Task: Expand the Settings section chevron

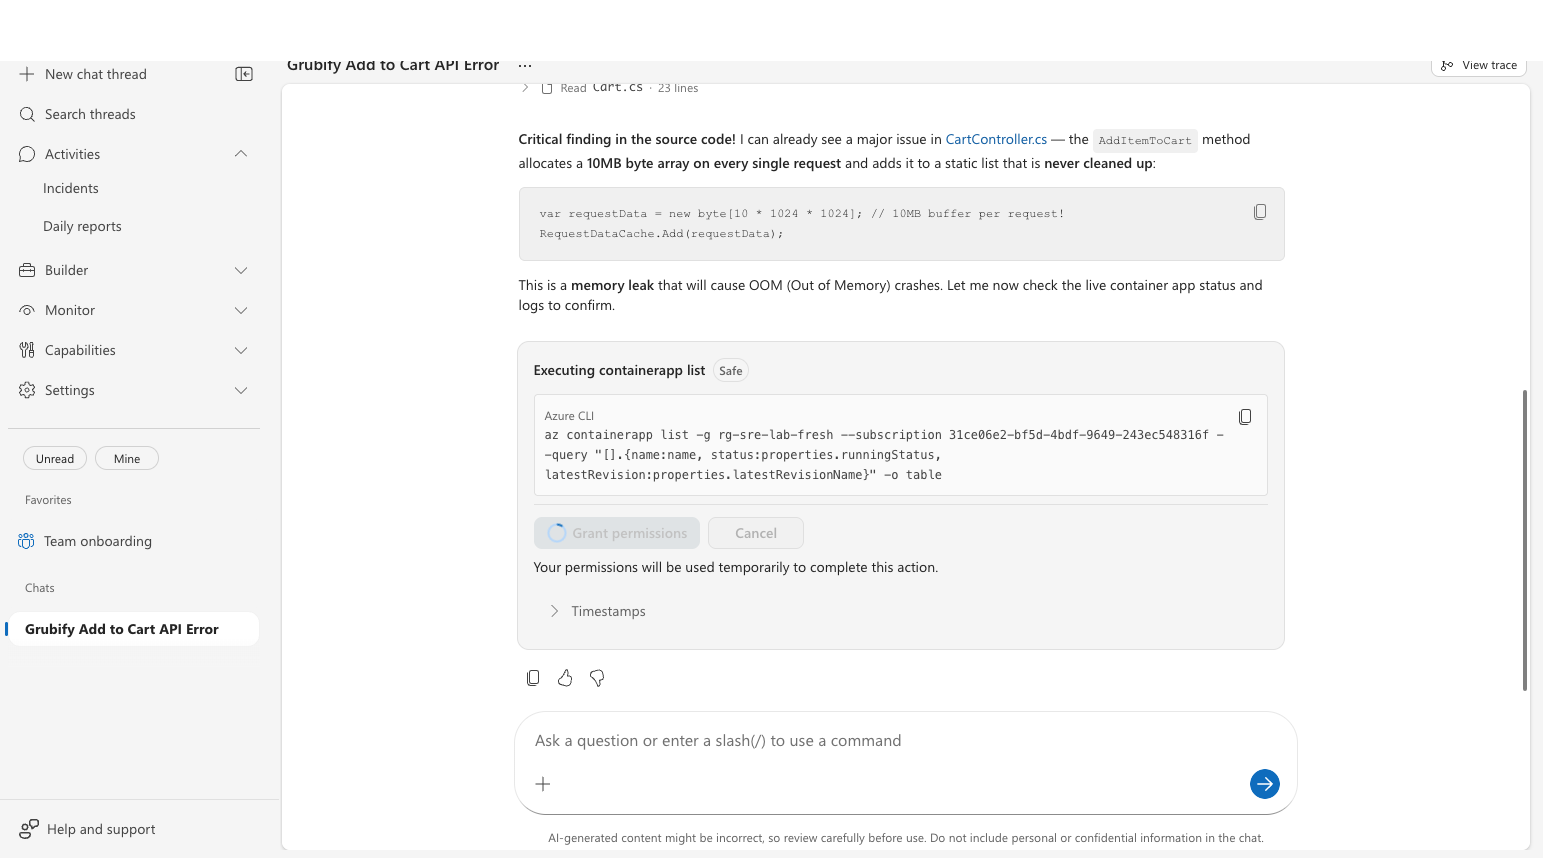Action: [241, 390]
